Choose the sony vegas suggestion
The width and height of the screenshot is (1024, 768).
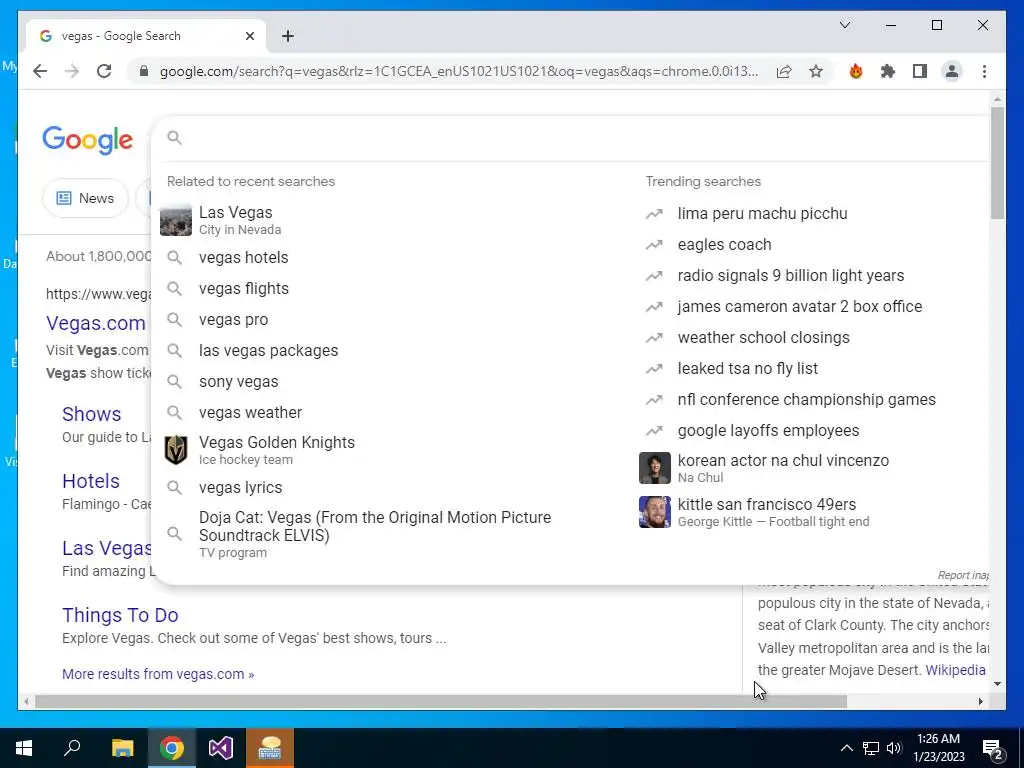point(391,381)
